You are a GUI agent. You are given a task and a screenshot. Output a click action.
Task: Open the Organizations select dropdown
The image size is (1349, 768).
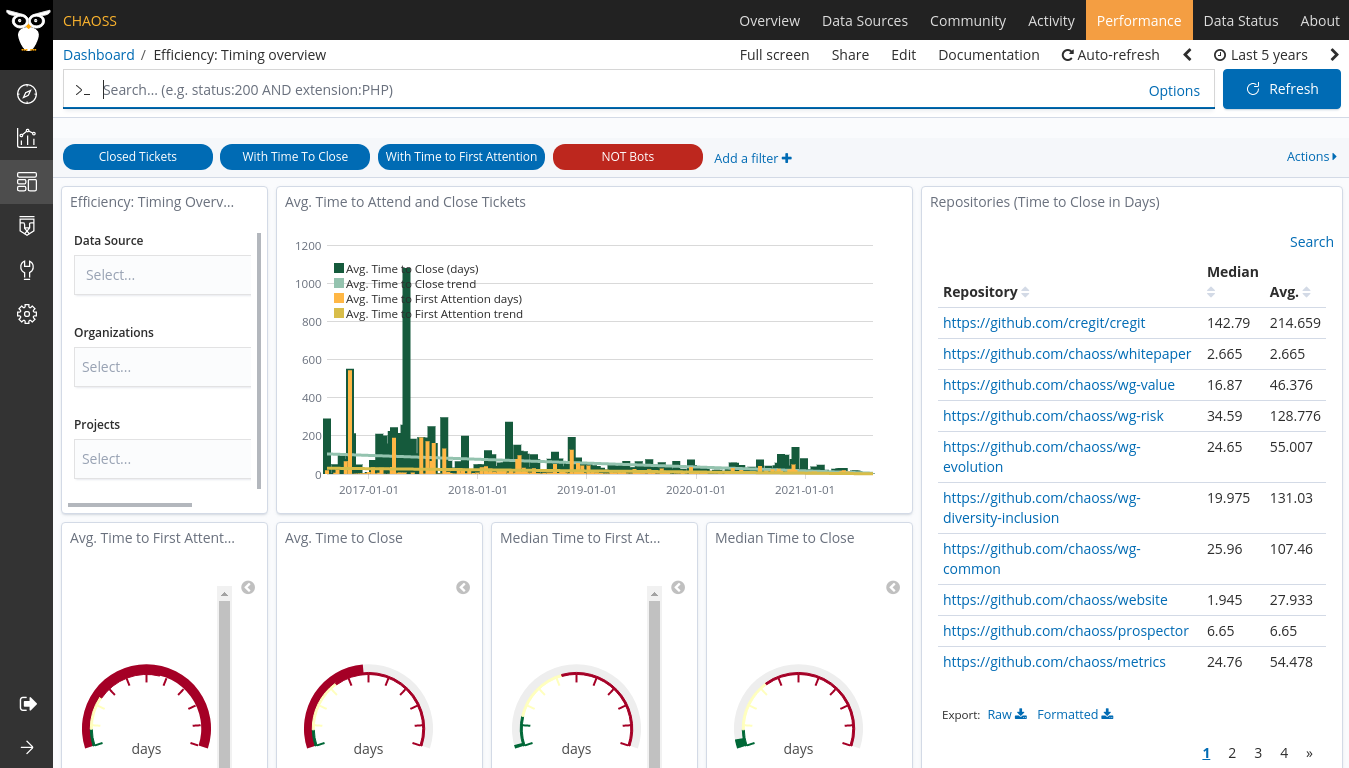click(x=163, y=367)
